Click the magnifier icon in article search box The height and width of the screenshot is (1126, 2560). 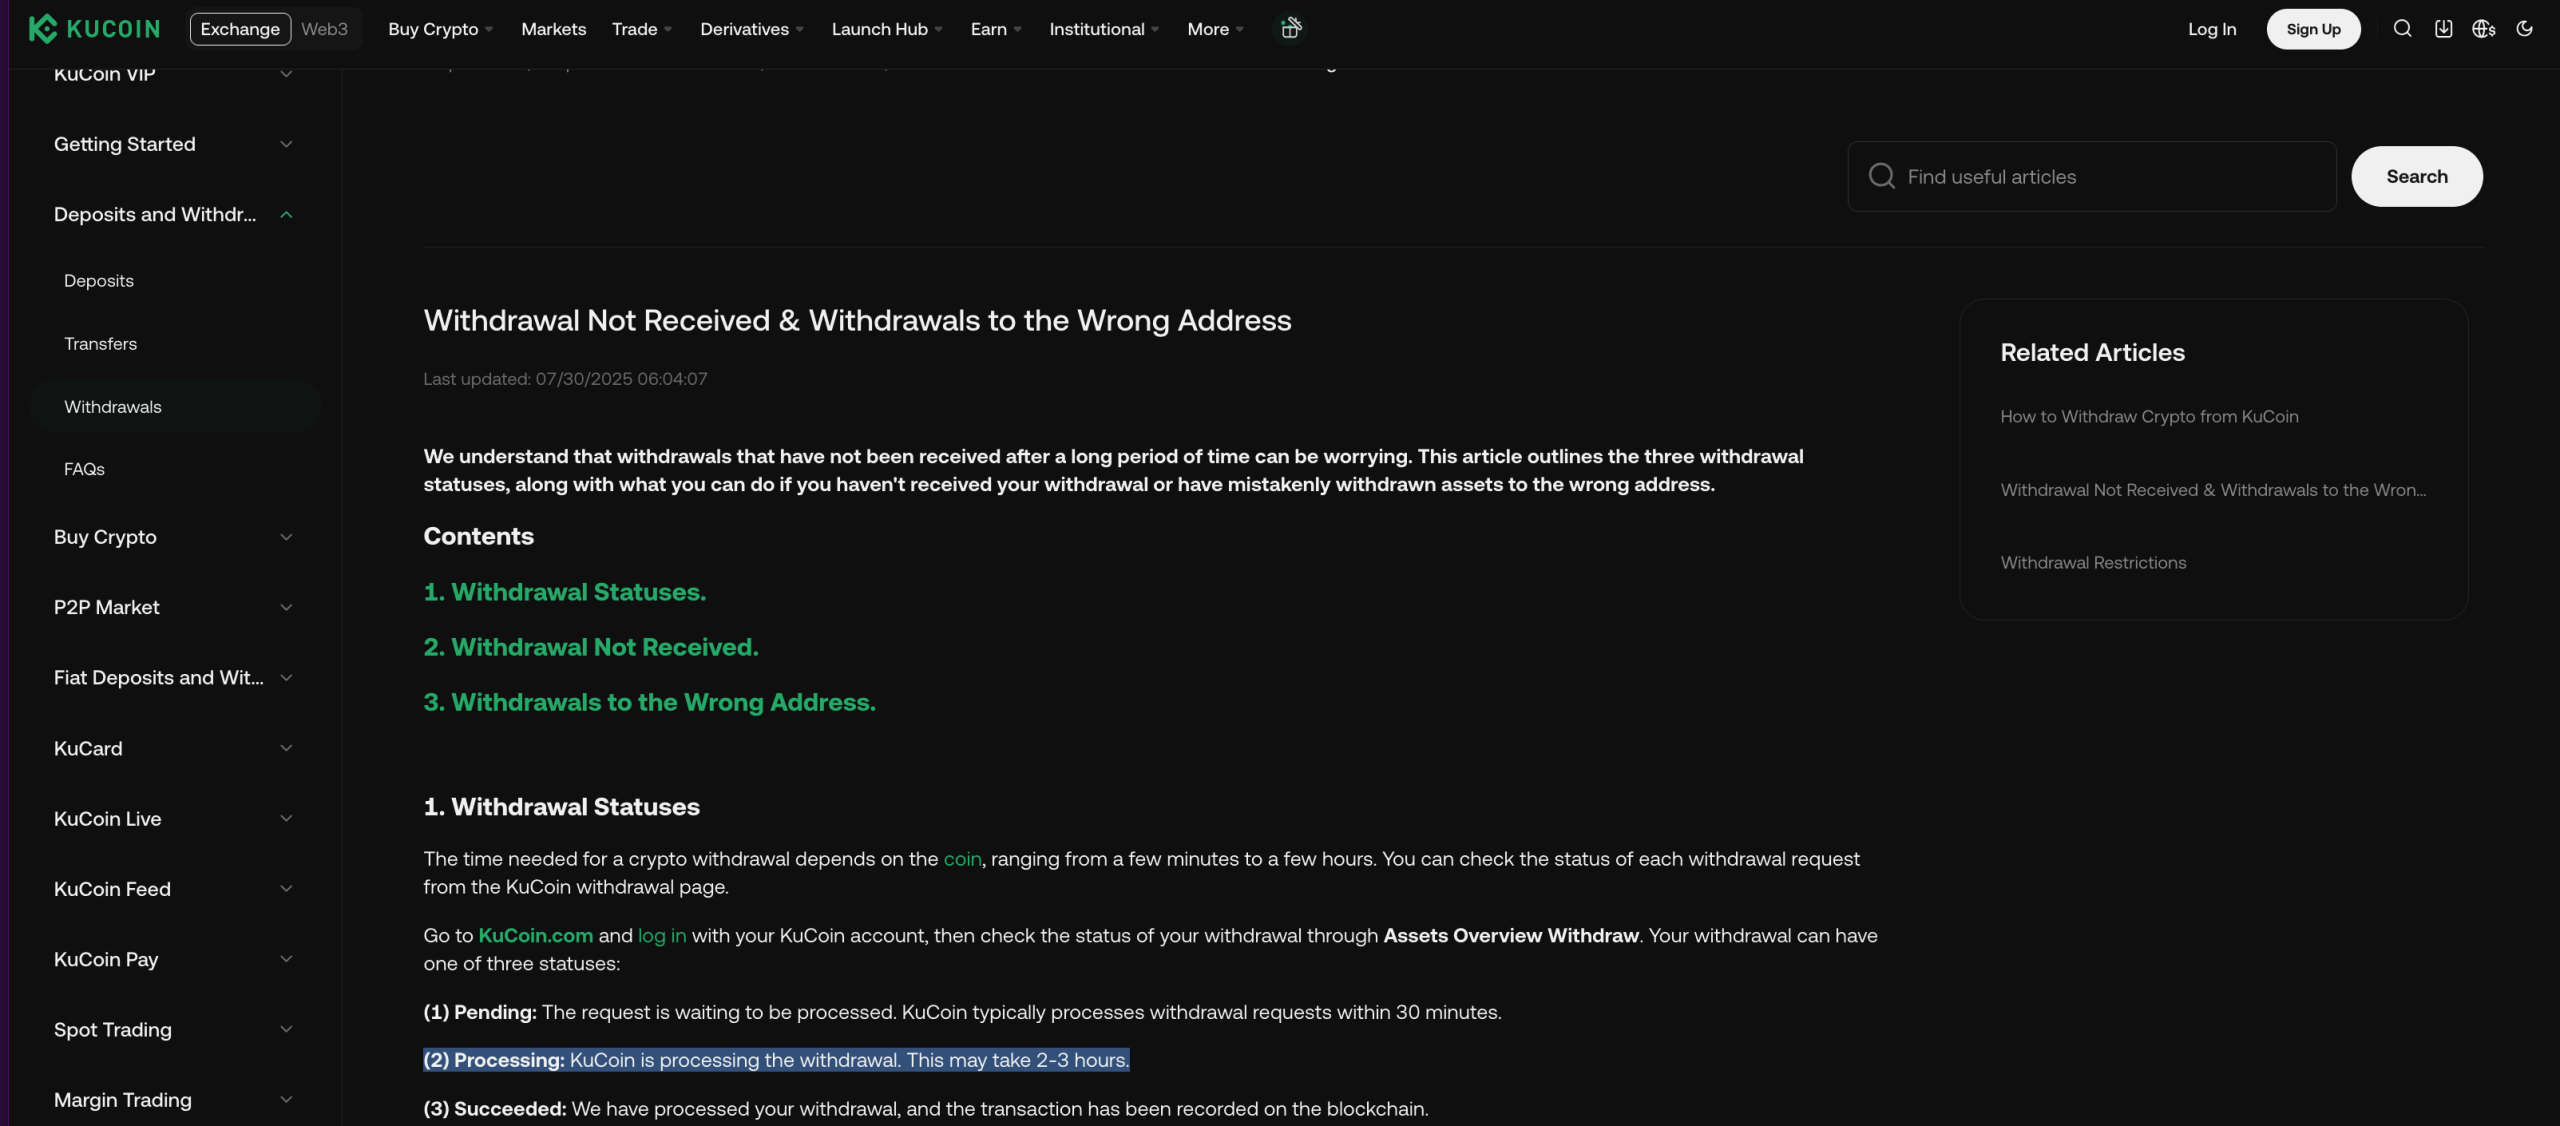click(x=1882, y=176)
